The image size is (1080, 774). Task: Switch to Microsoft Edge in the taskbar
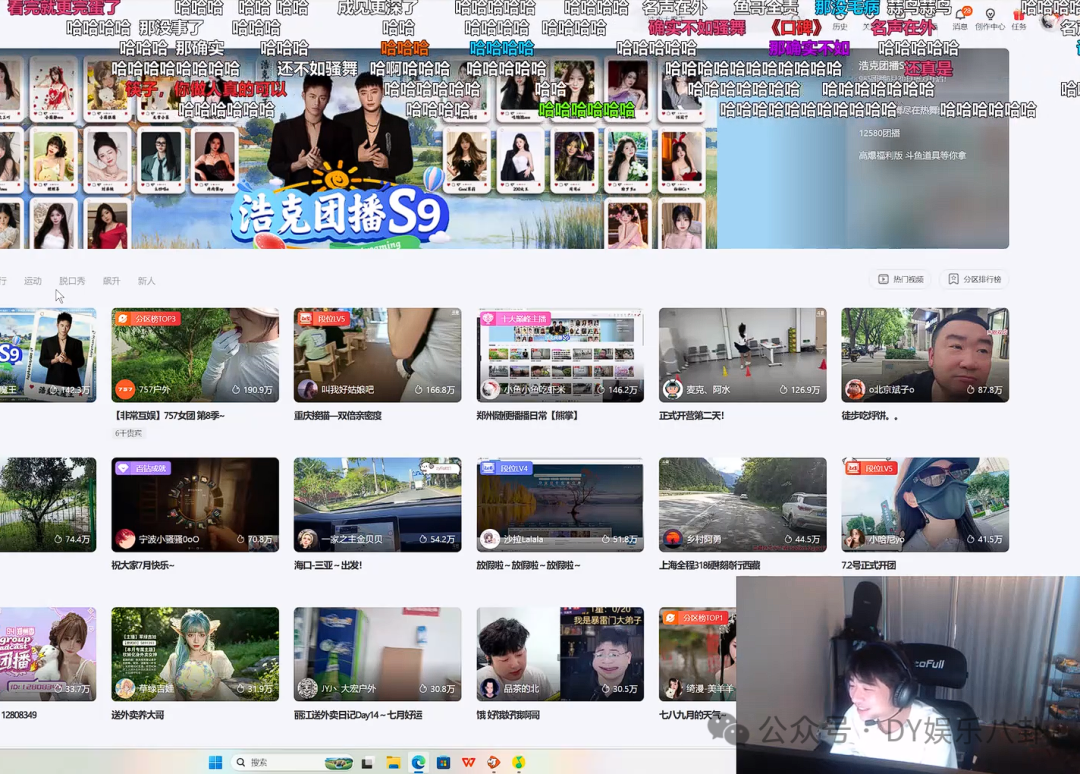tap(418, 762)
